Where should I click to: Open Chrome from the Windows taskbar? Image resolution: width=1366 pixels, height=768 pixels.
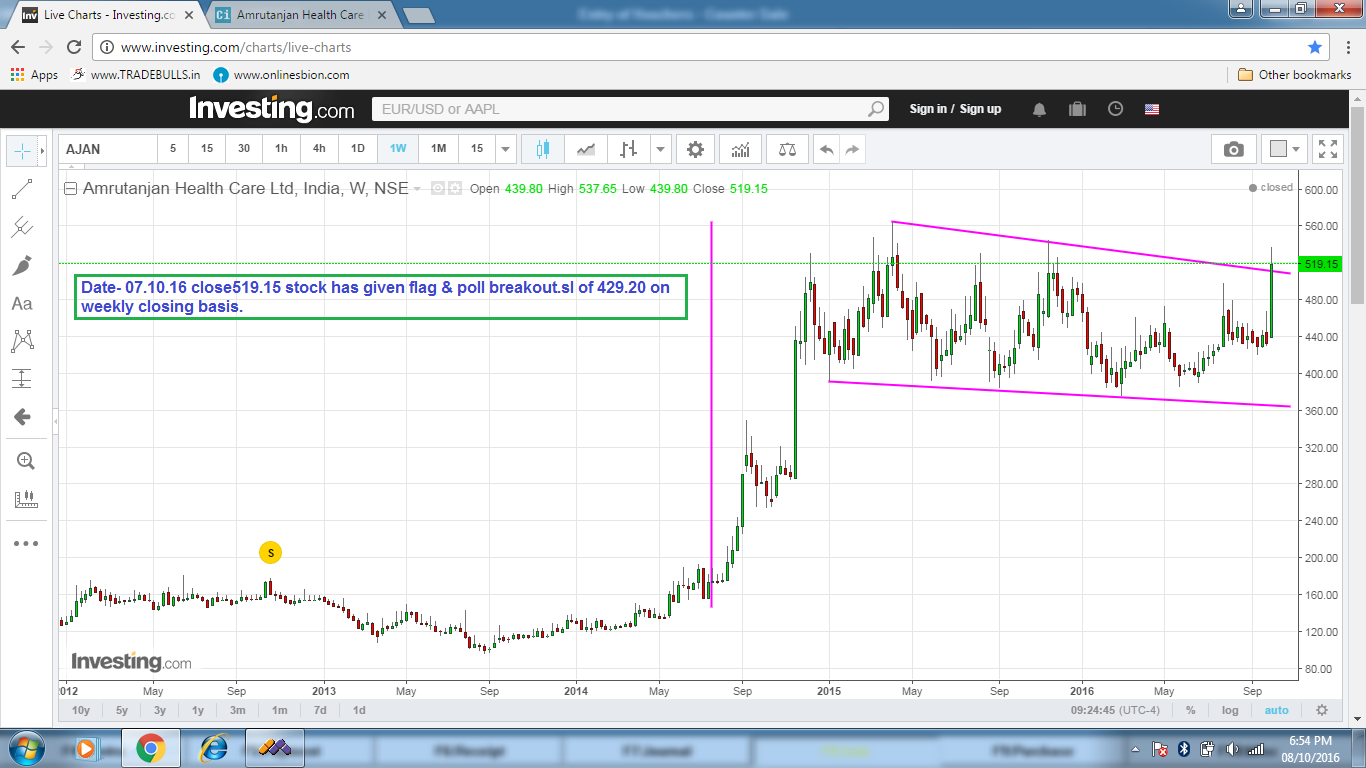[x=151, y=747]
